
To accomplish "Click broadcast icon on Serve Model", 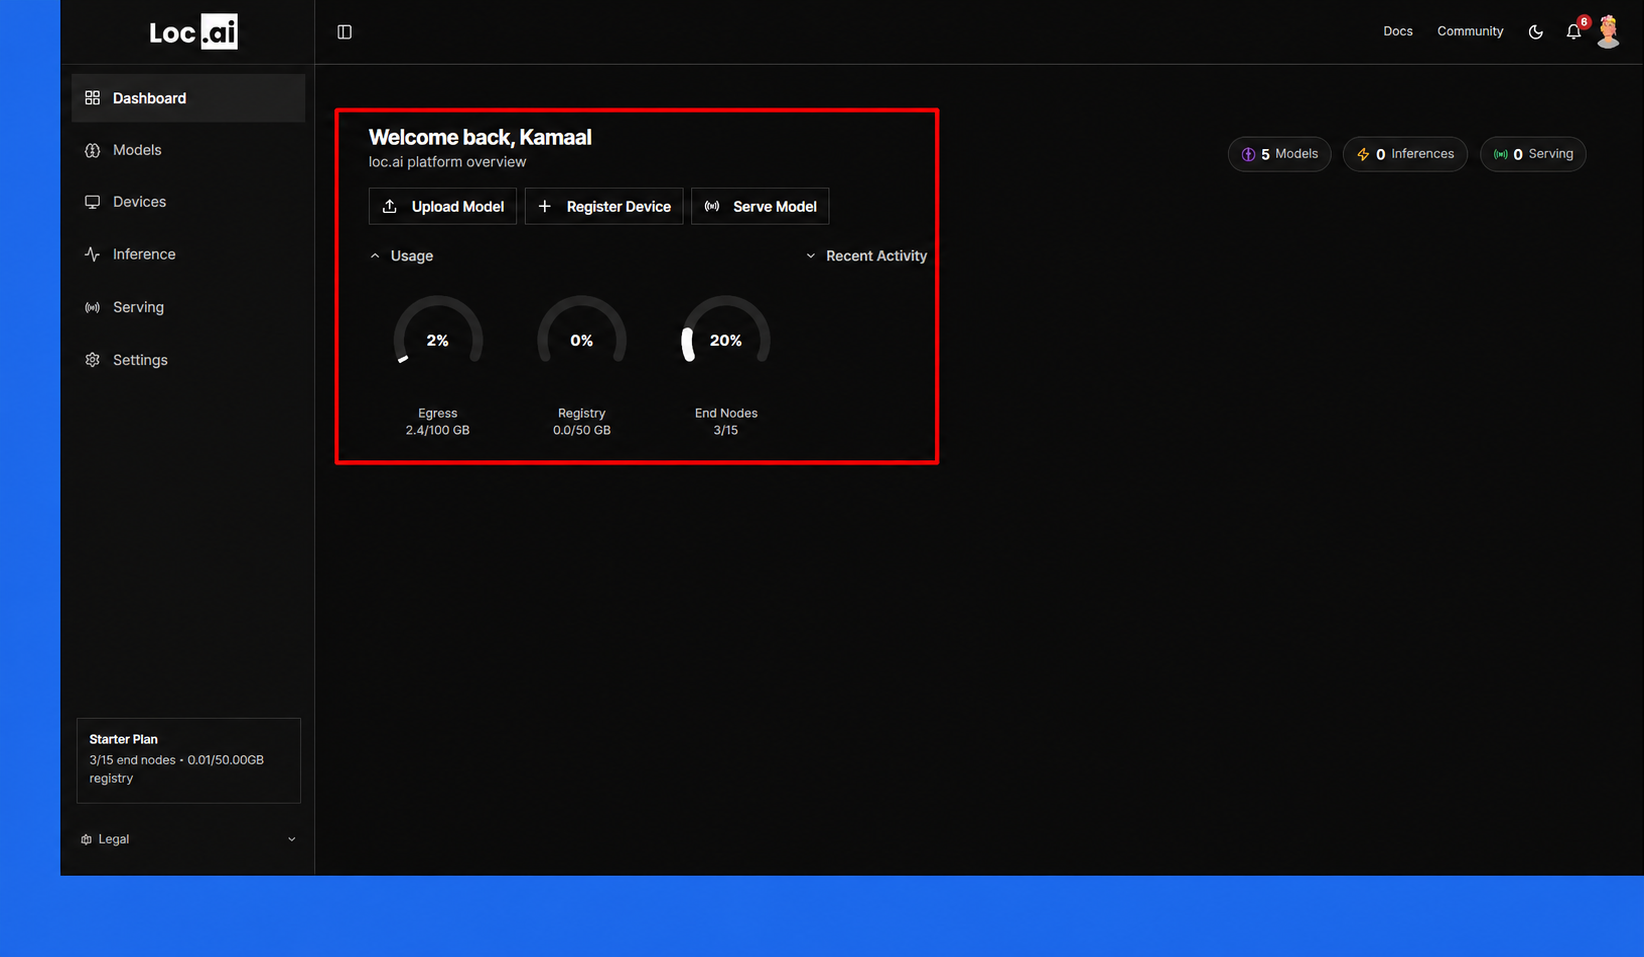I will [x=712, y=206].
